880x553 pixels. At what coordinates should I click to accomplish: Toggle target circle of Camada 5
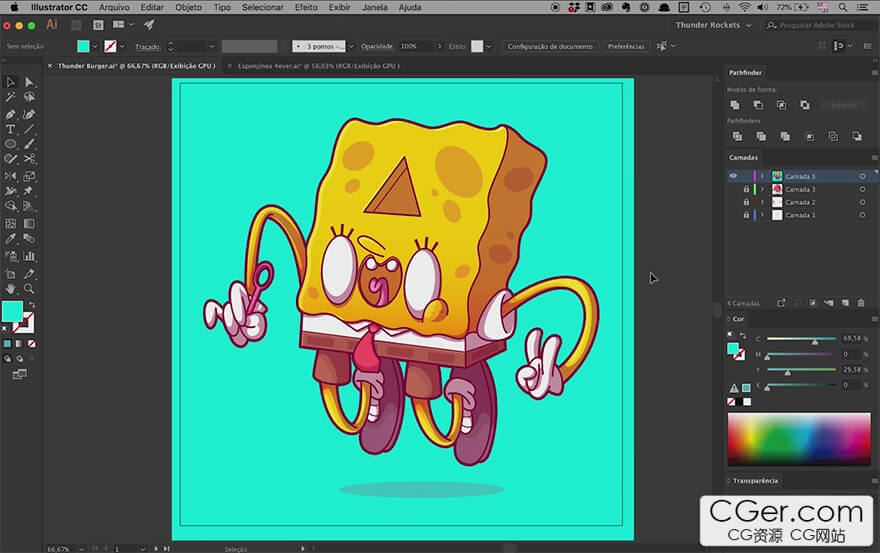(x=863, y=176)
